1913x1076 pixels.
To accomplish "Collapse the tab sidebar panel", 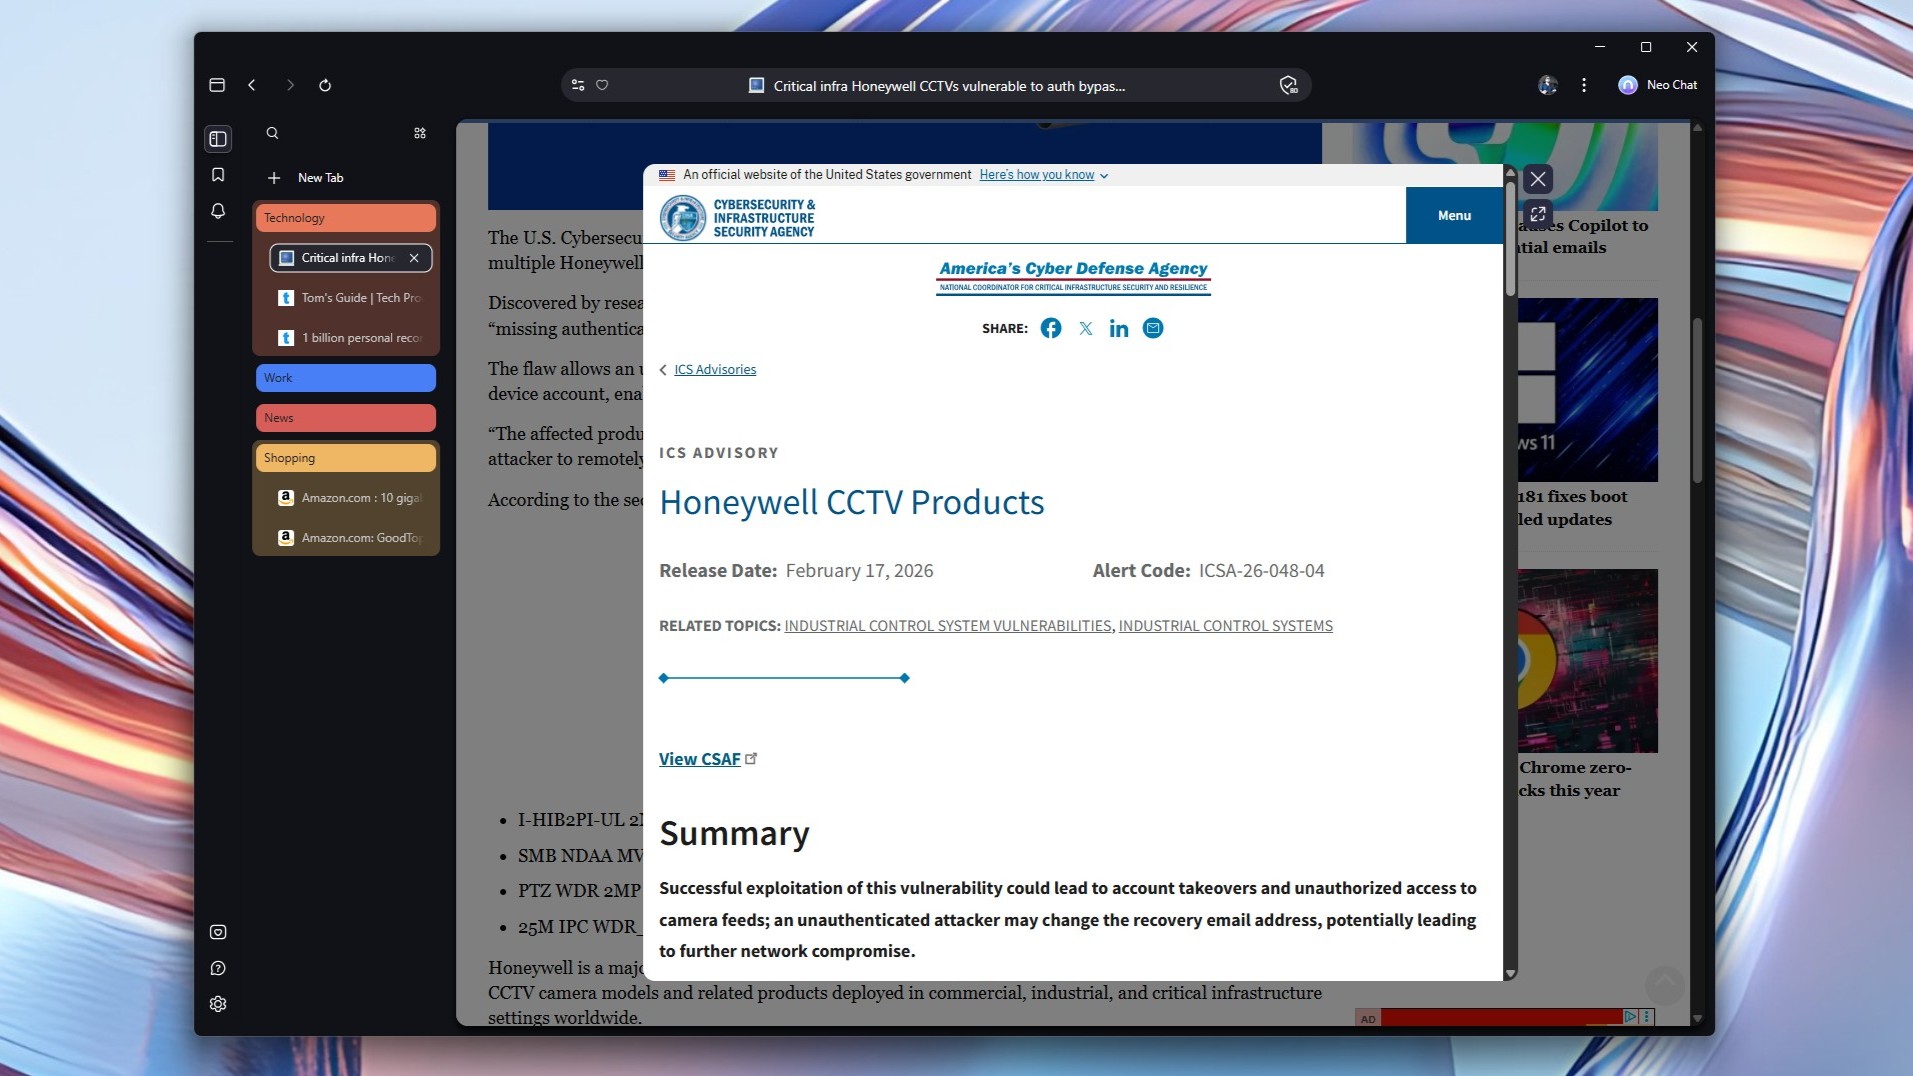I will coord(218,139).
